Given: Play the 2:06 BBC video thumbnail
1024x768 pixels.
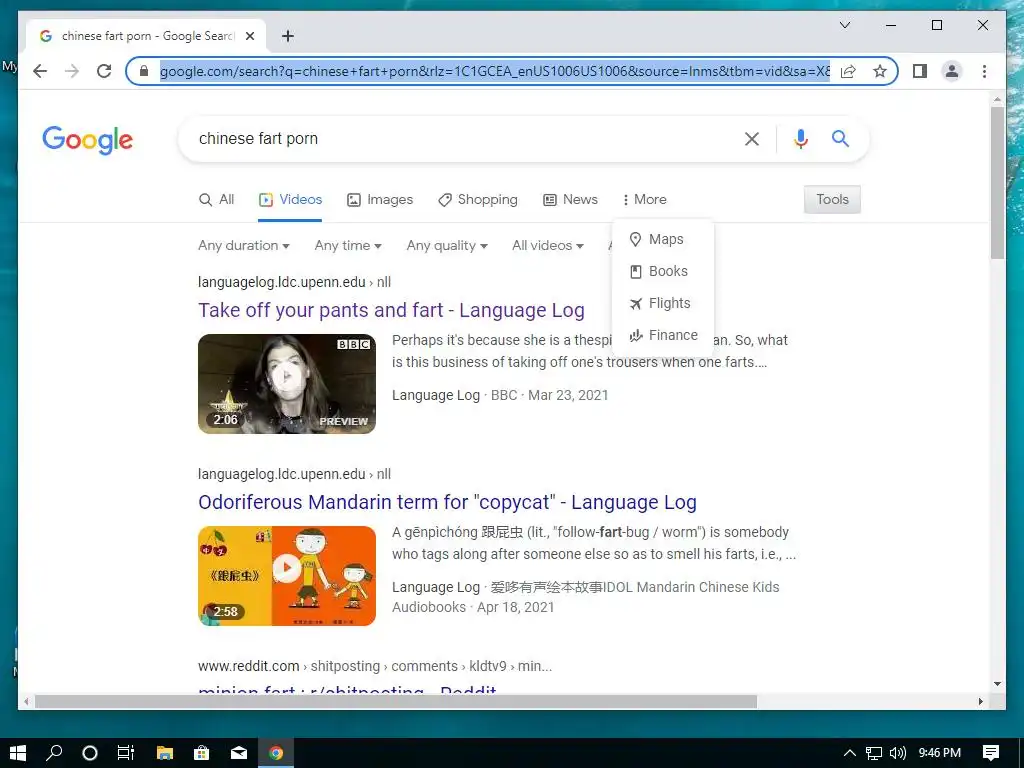Looking at the screenshot, I should click(287, 384).
